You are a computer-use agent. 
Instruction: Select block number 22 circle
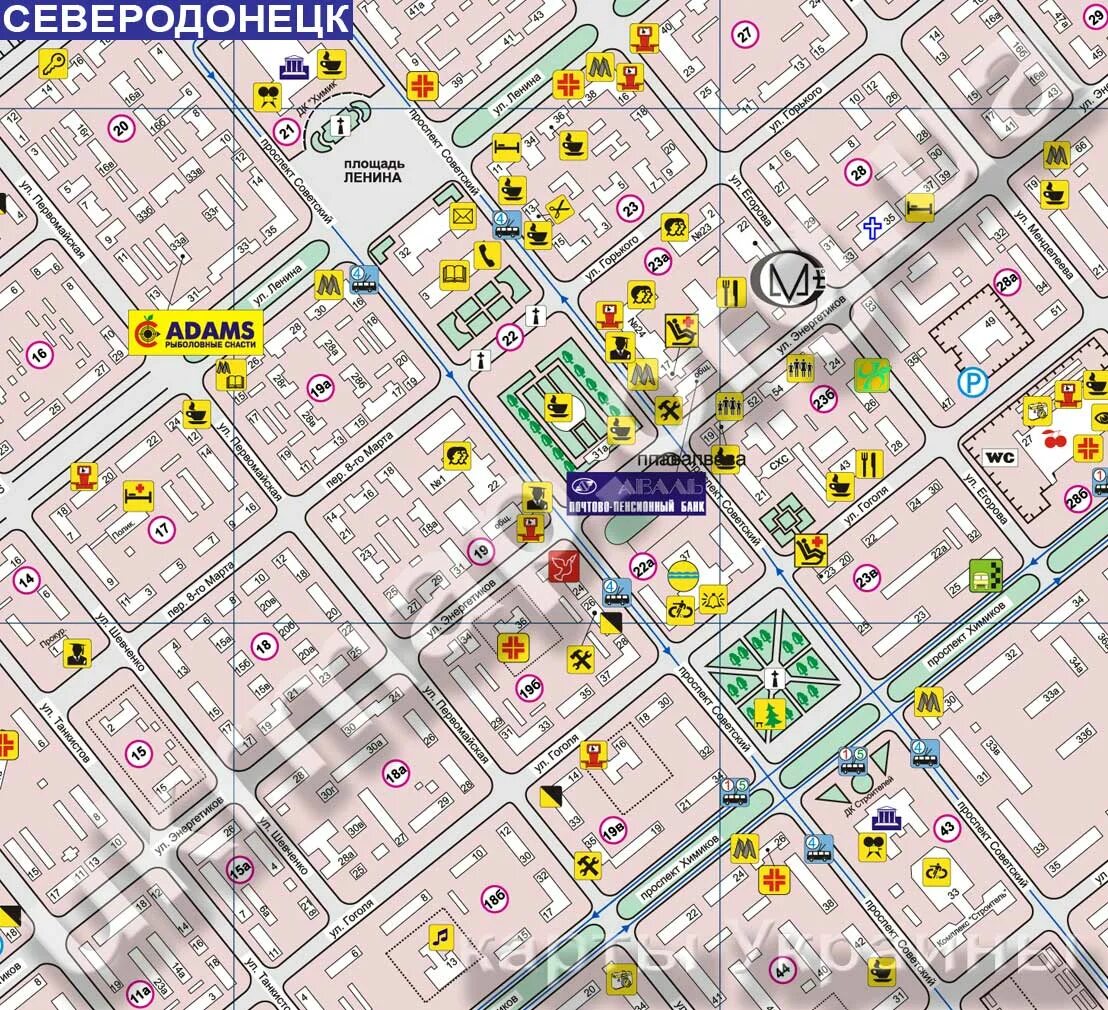509,338
